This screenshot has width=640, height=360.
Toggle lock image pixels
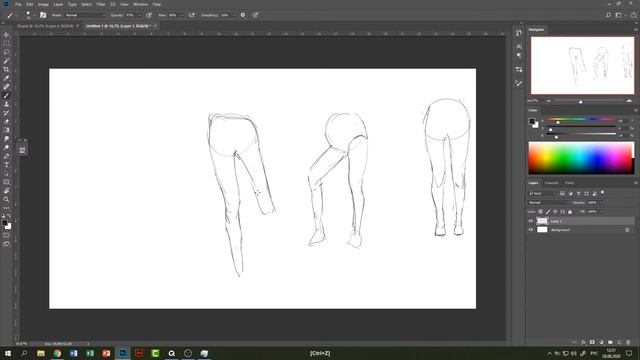coord(548,211)
